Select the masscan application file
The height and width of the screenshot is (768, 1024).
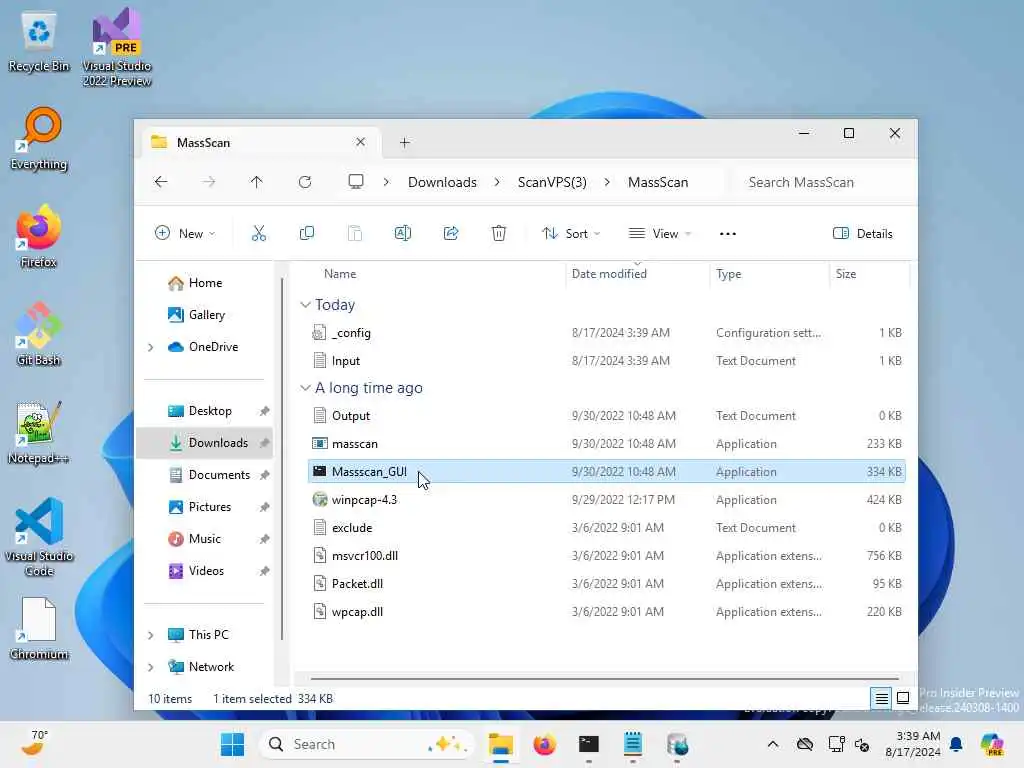(x=606, y=443)
